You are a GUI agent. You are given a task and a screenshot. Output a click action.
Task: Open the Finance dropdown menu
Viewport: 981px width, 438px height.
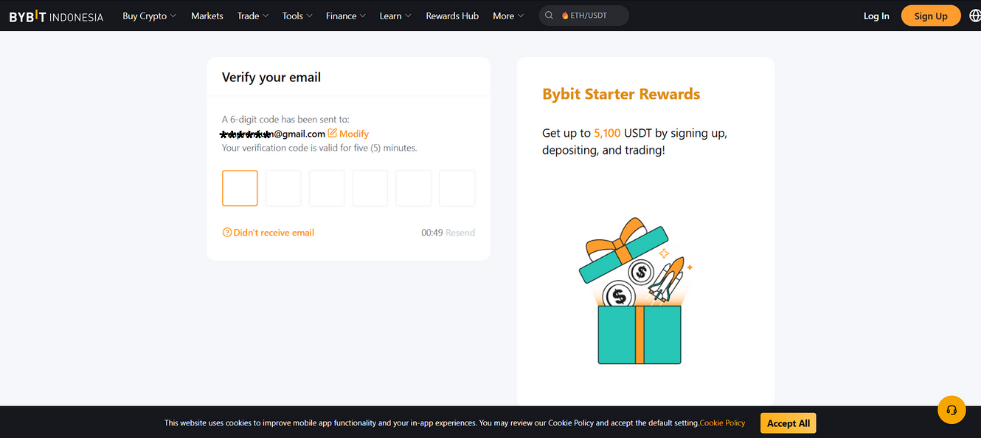pyautogui.click(x=346, y=16)
